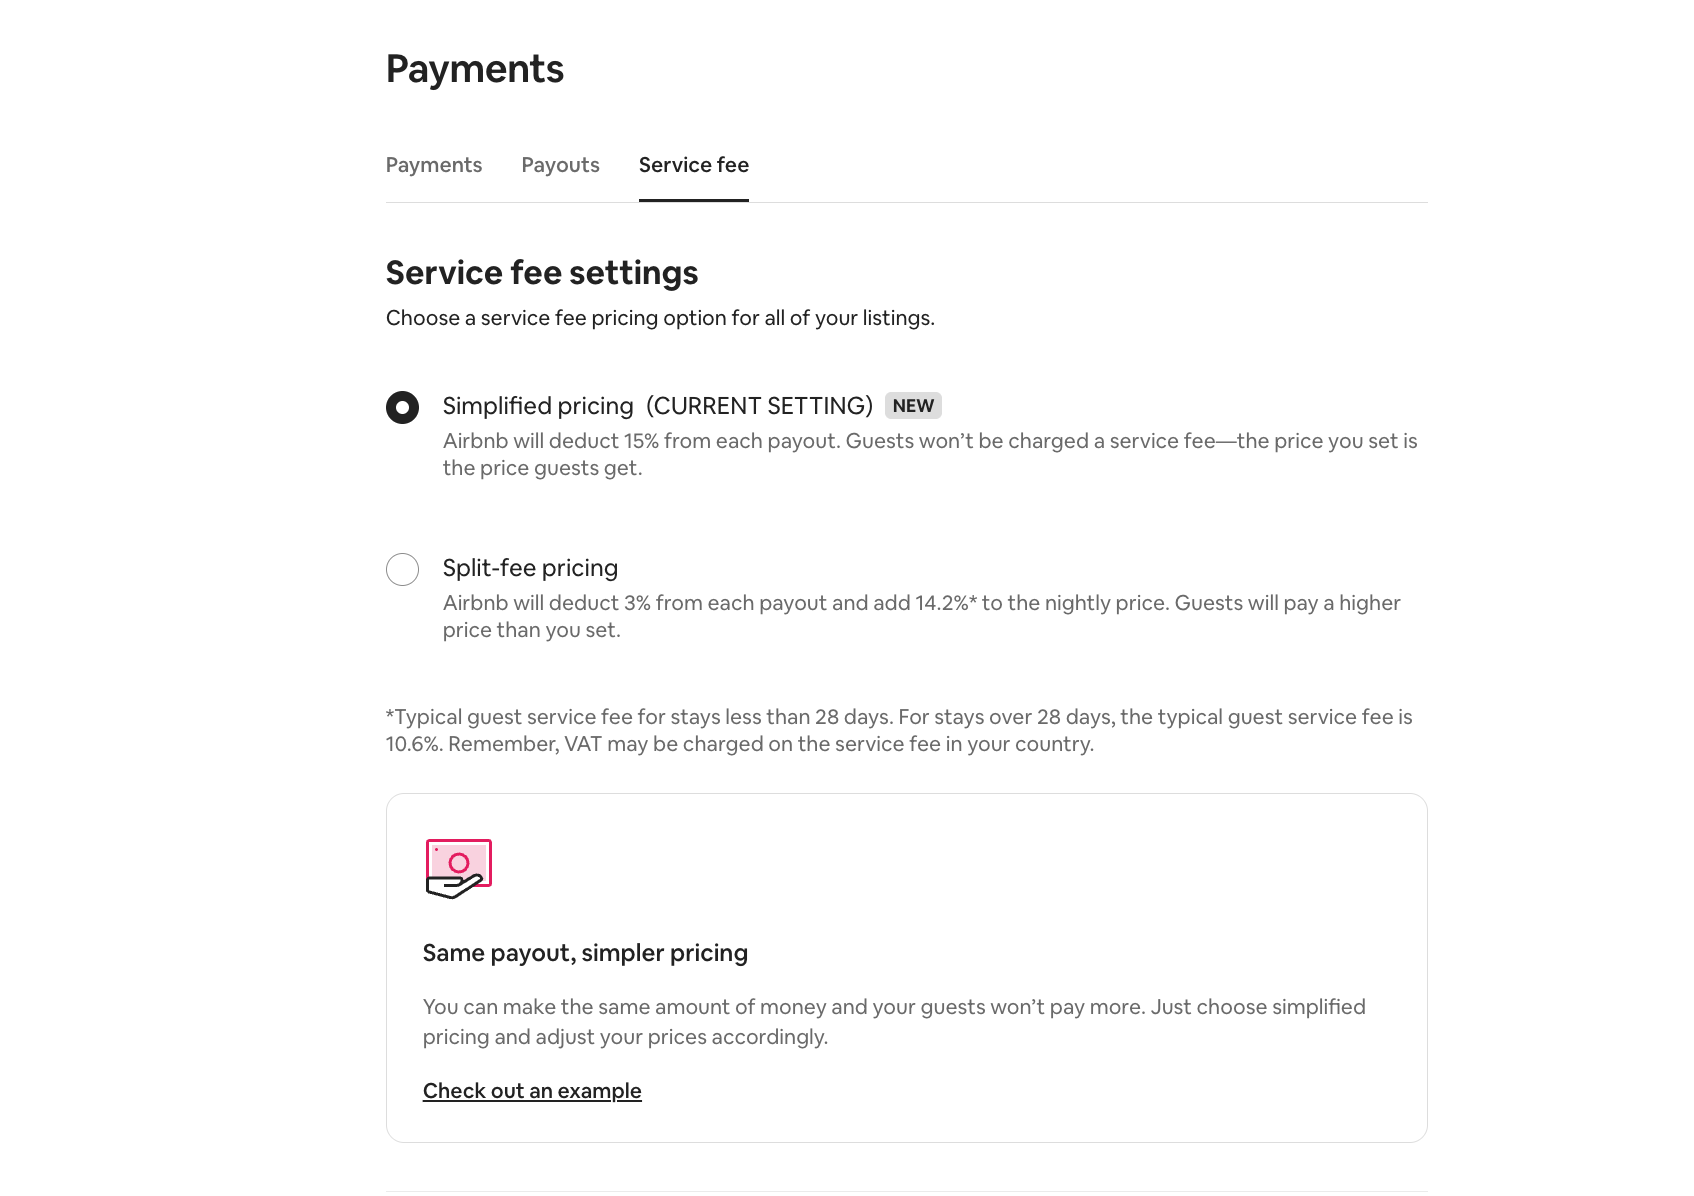
Task: Switch to the Payouts tab
Action: pyautogui.click(x=560, y=165)
